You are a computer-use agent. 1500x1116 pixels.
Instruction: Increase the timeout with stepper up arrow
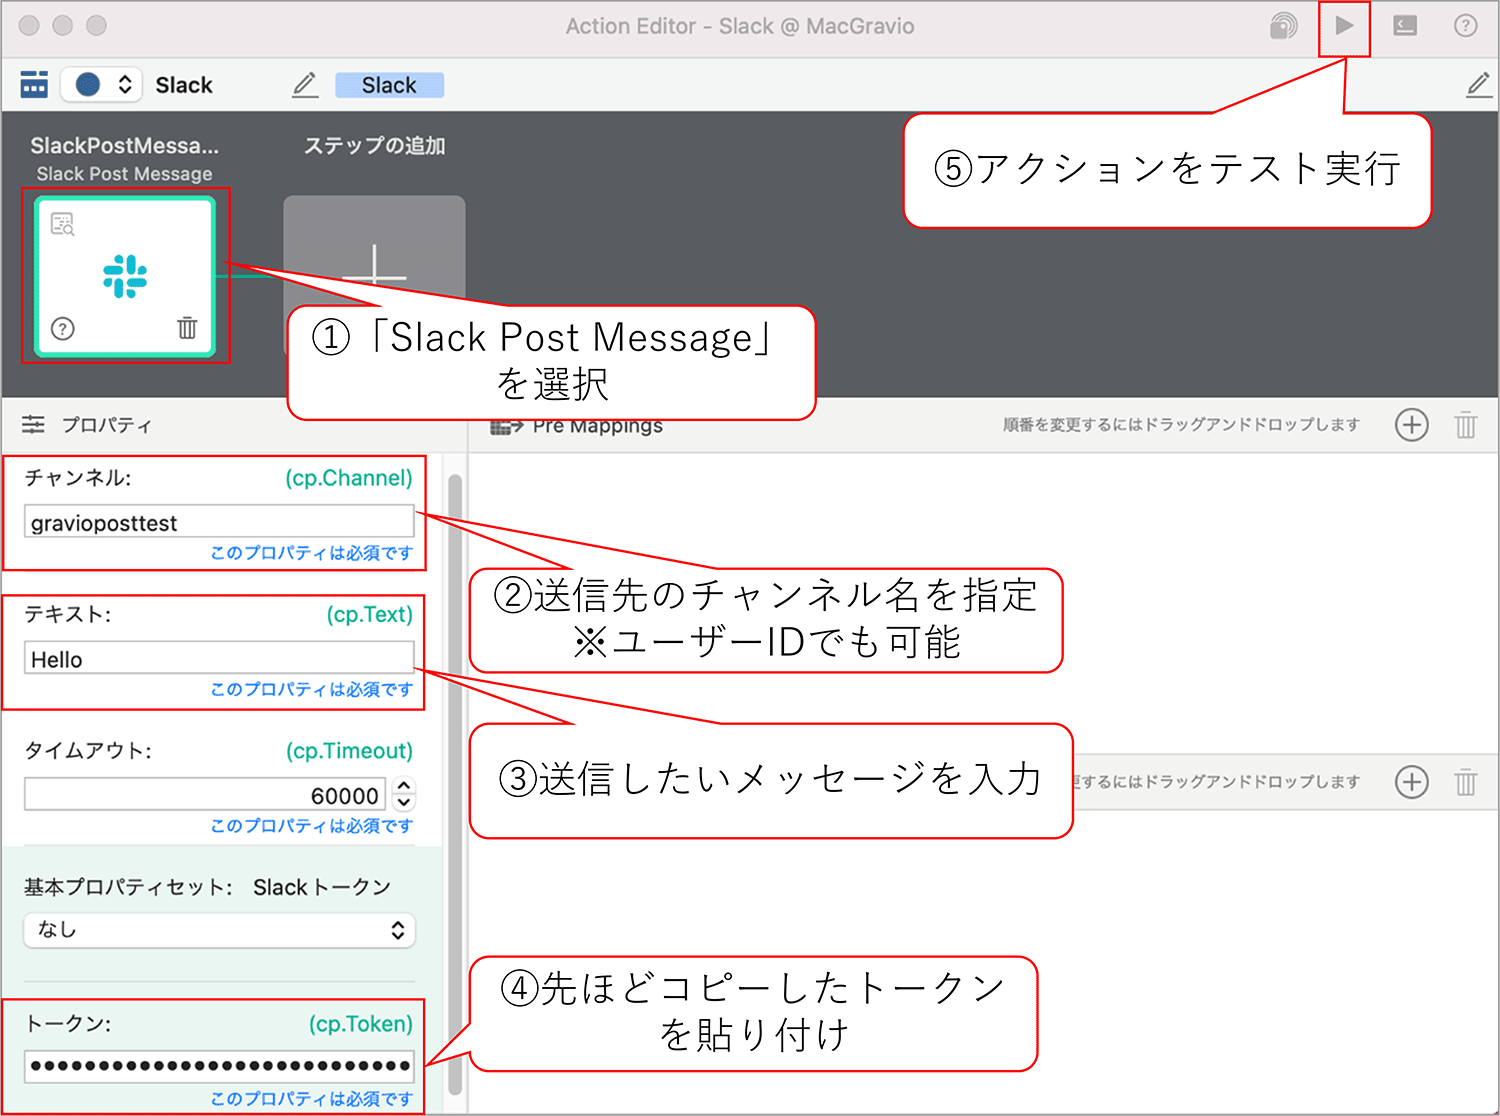(404, 787)
